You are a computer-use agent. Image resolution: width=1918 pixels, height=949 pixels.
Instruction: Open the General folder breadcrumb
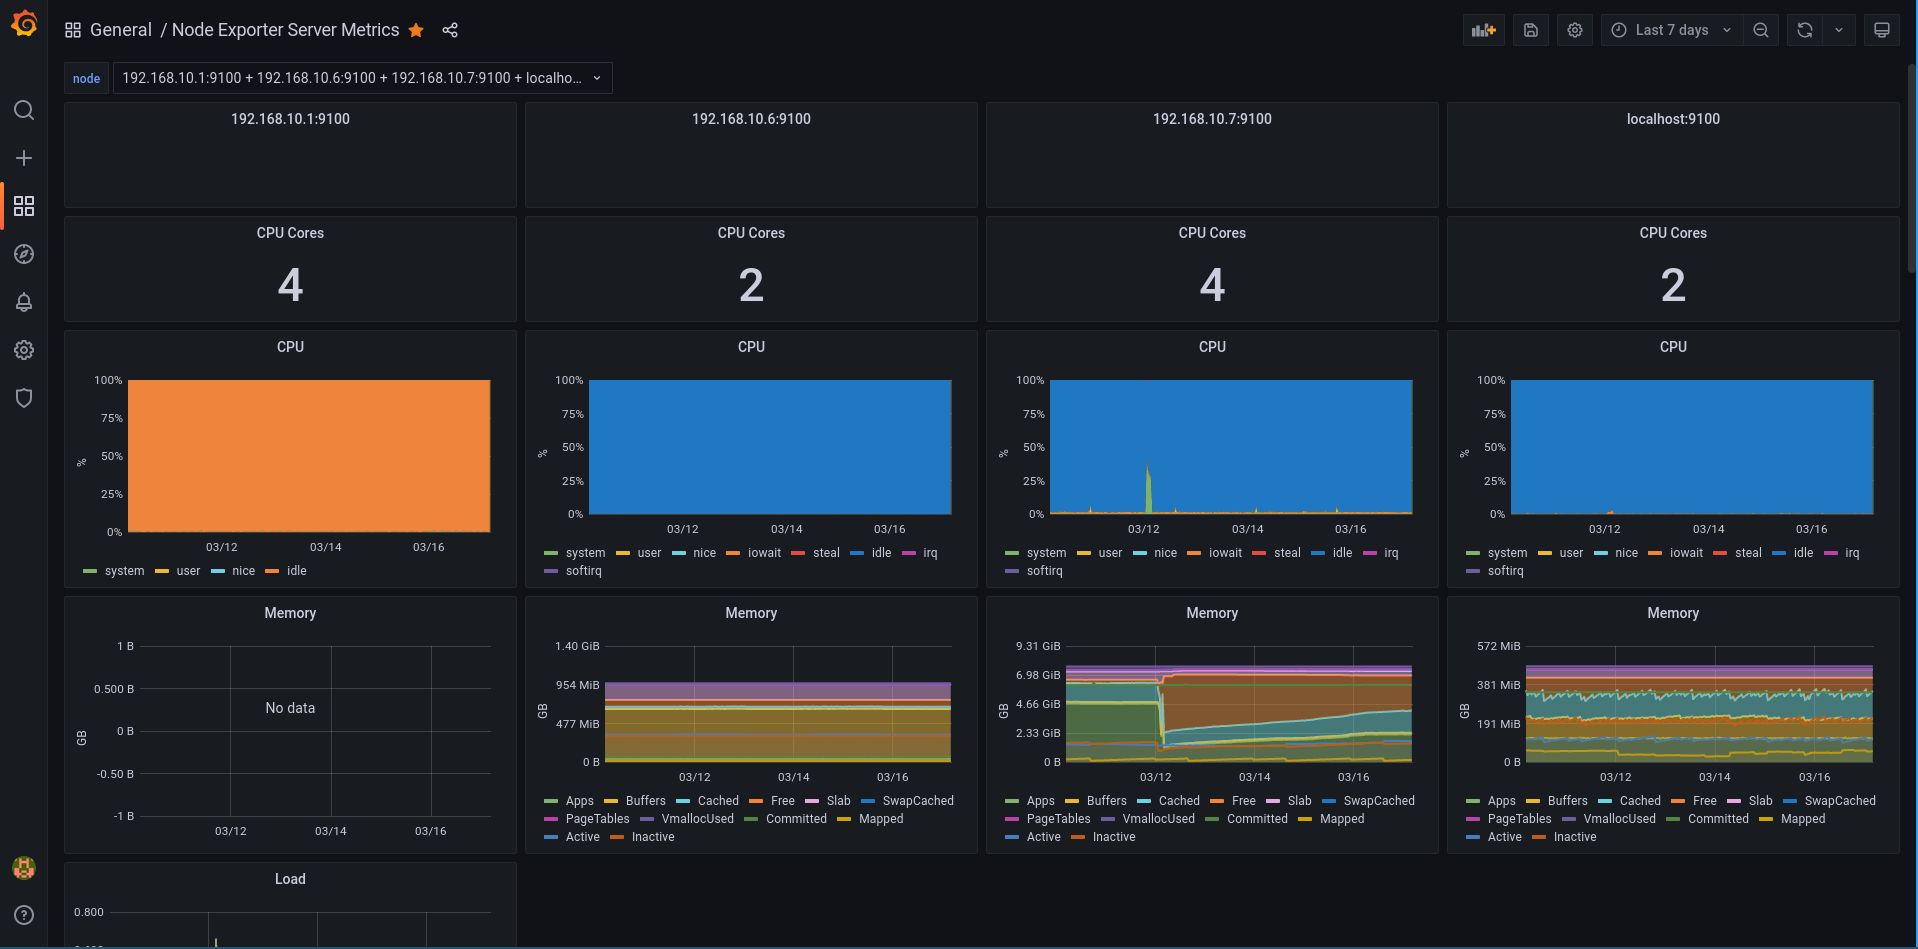pyautogui.click(x=120, y=30)
